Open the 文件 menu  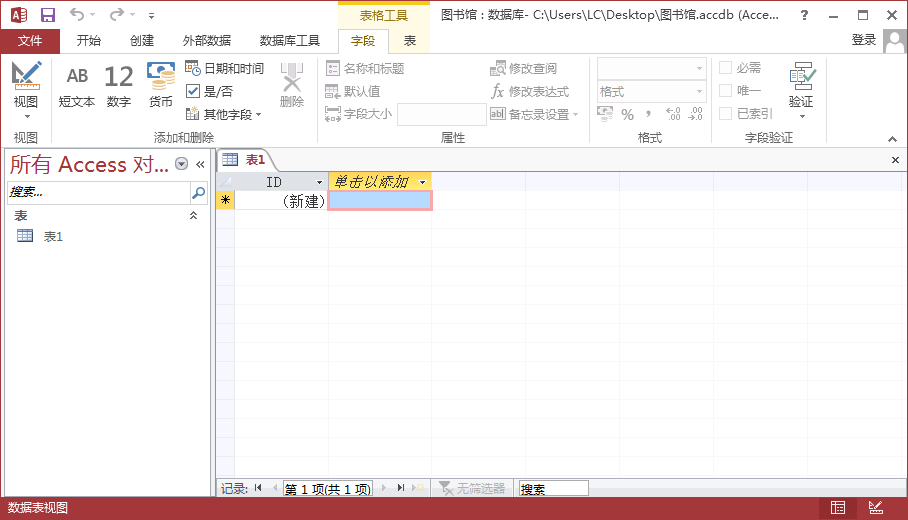pos(30,41)
